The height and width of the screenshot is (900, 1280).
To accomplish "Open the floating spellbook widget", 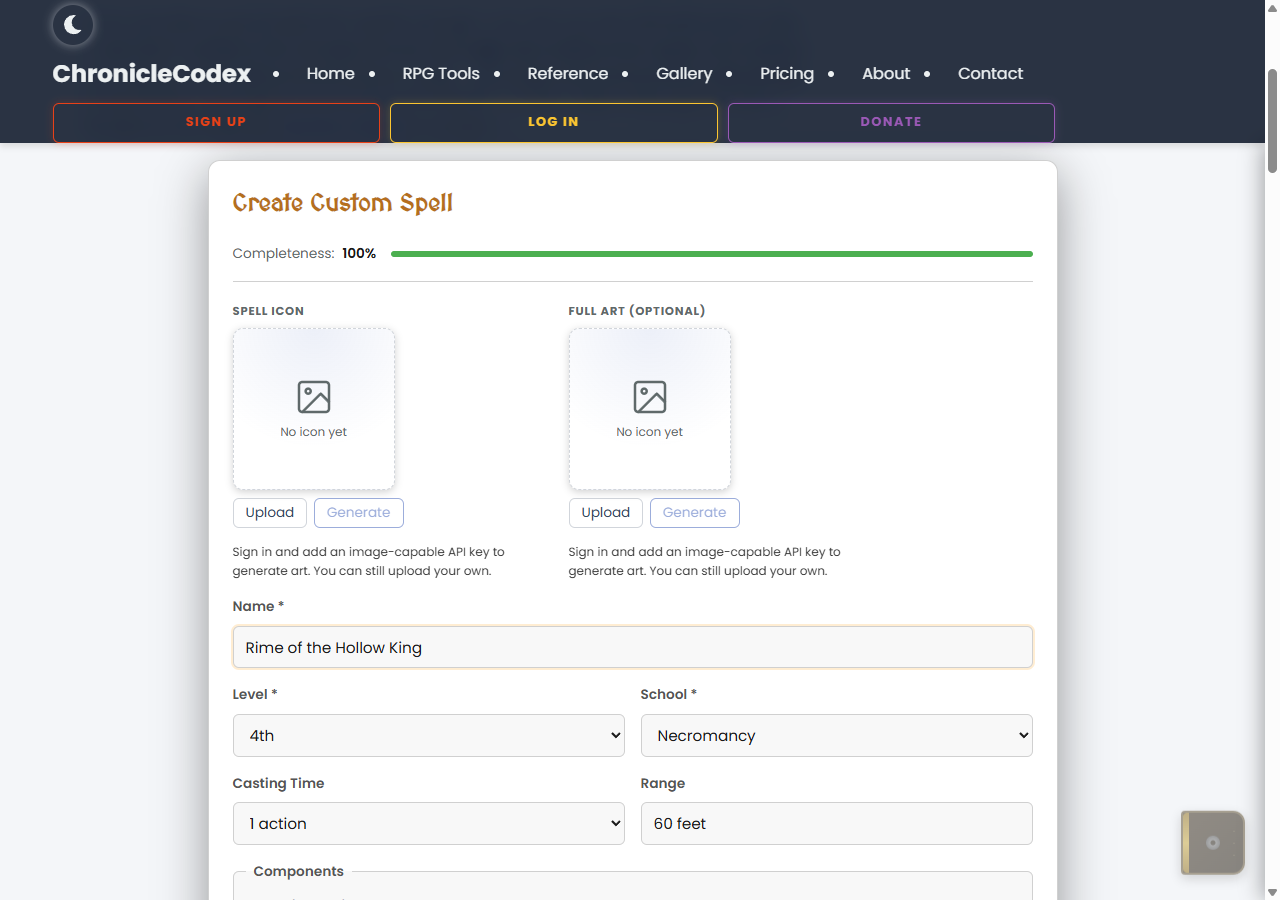I will click(1213, 843).
